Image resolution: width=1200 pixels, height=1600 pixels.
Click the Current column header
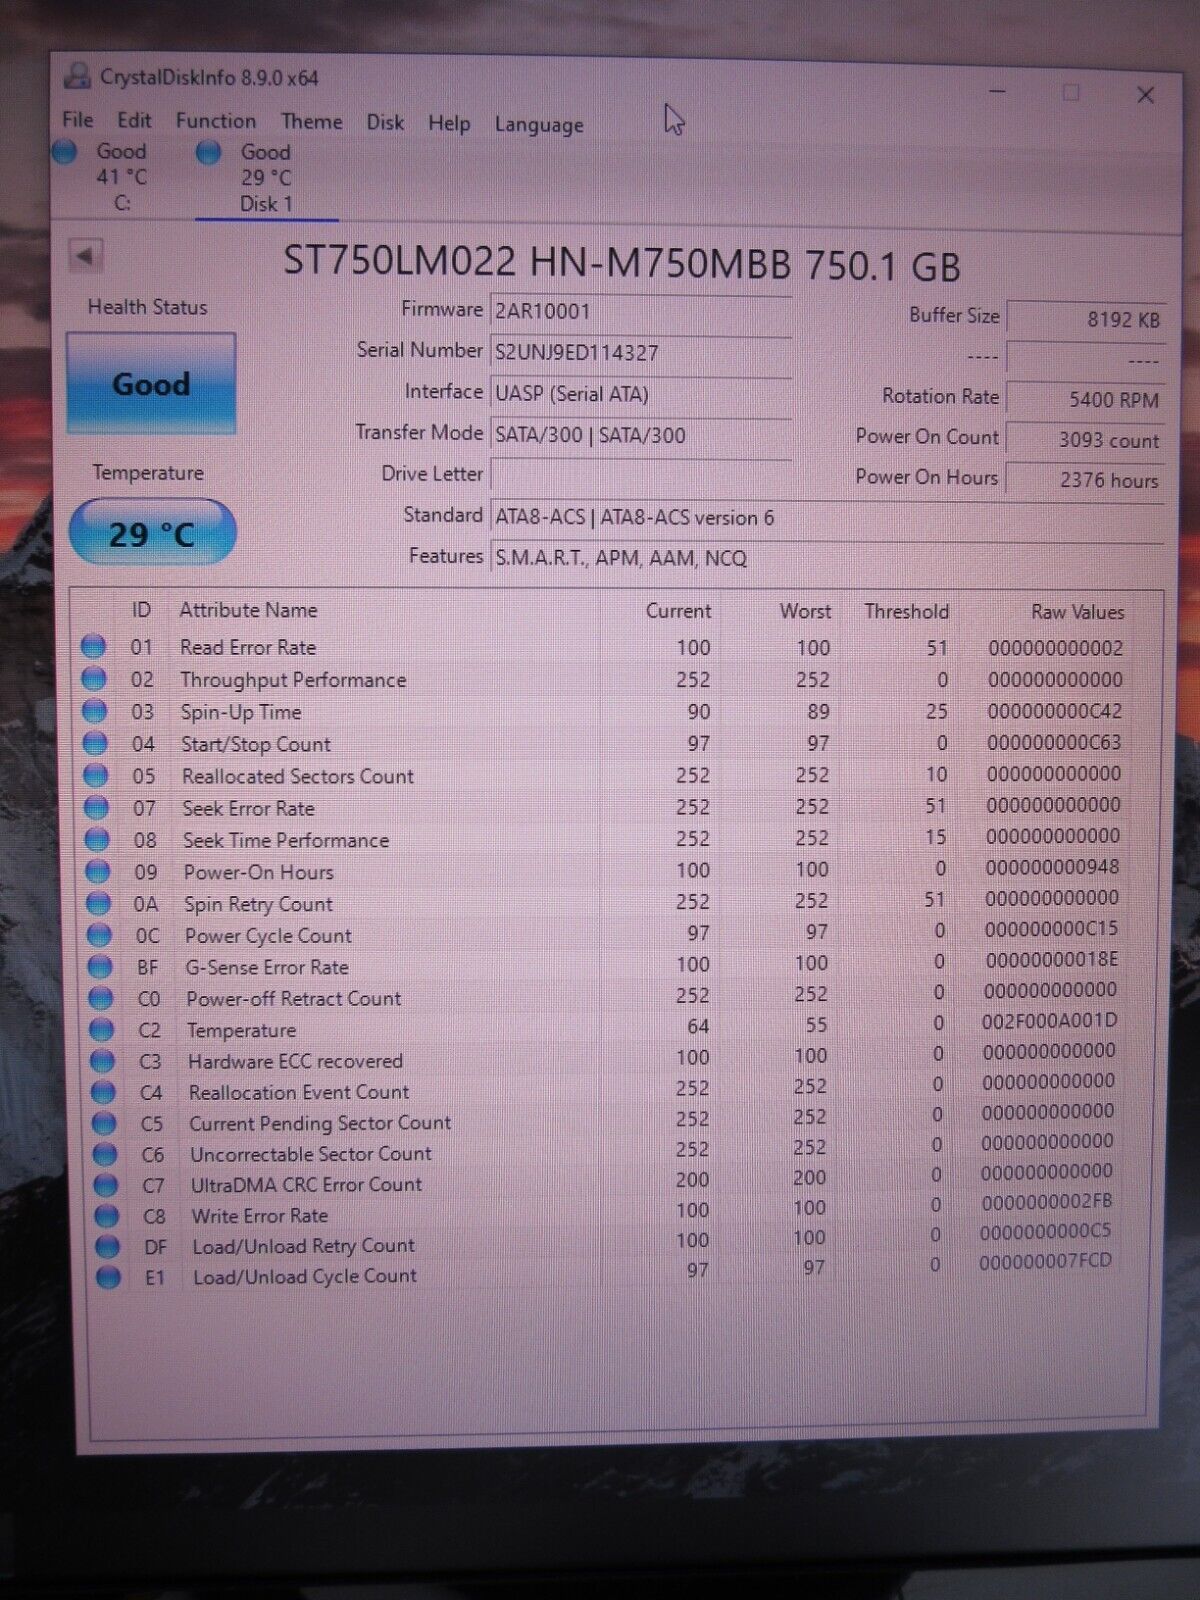[x=678, y=611]
